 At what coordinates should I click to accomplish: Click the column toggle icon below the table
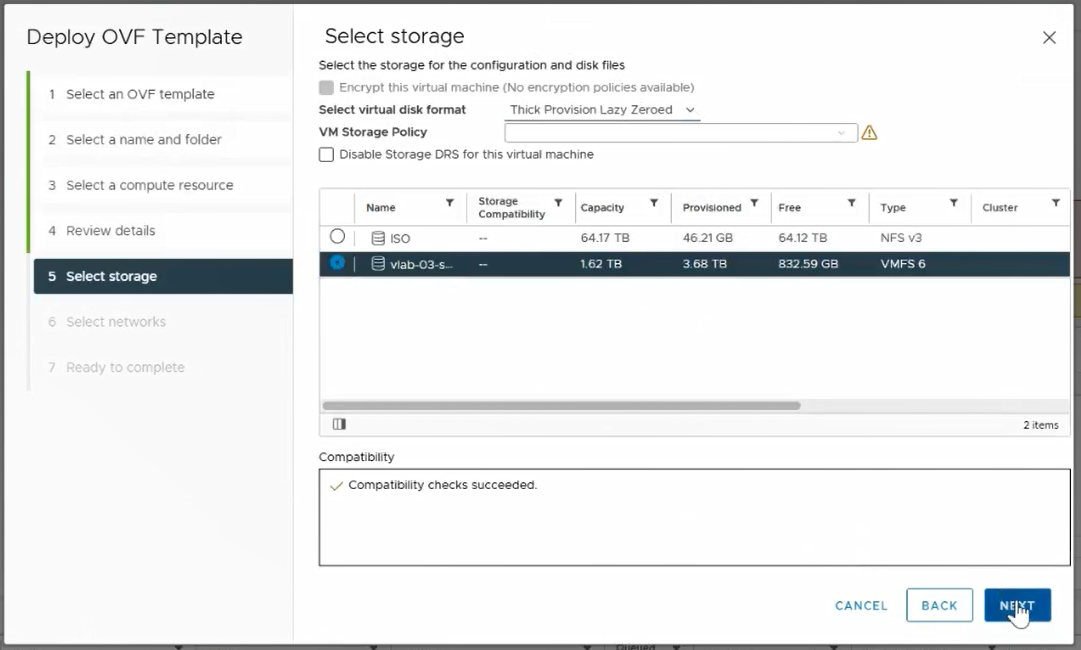tap(339, 424)
